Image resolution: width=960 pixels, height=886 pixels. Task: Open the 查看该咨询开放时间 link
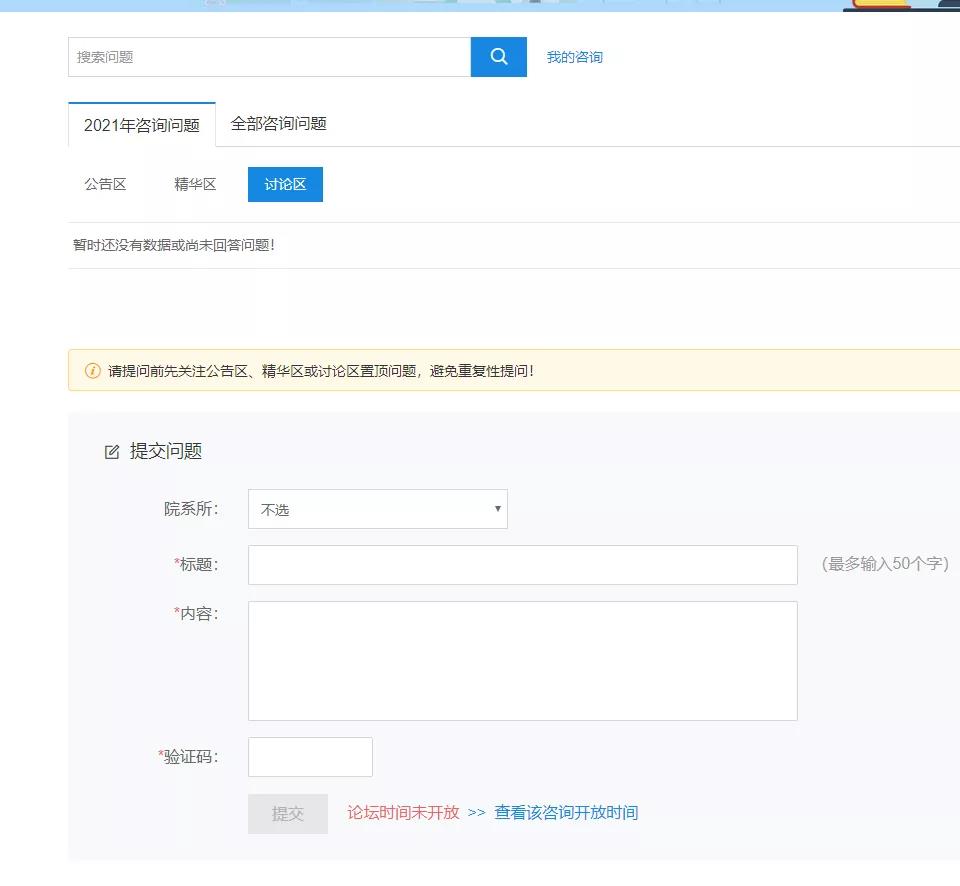(x=566, y=812)
